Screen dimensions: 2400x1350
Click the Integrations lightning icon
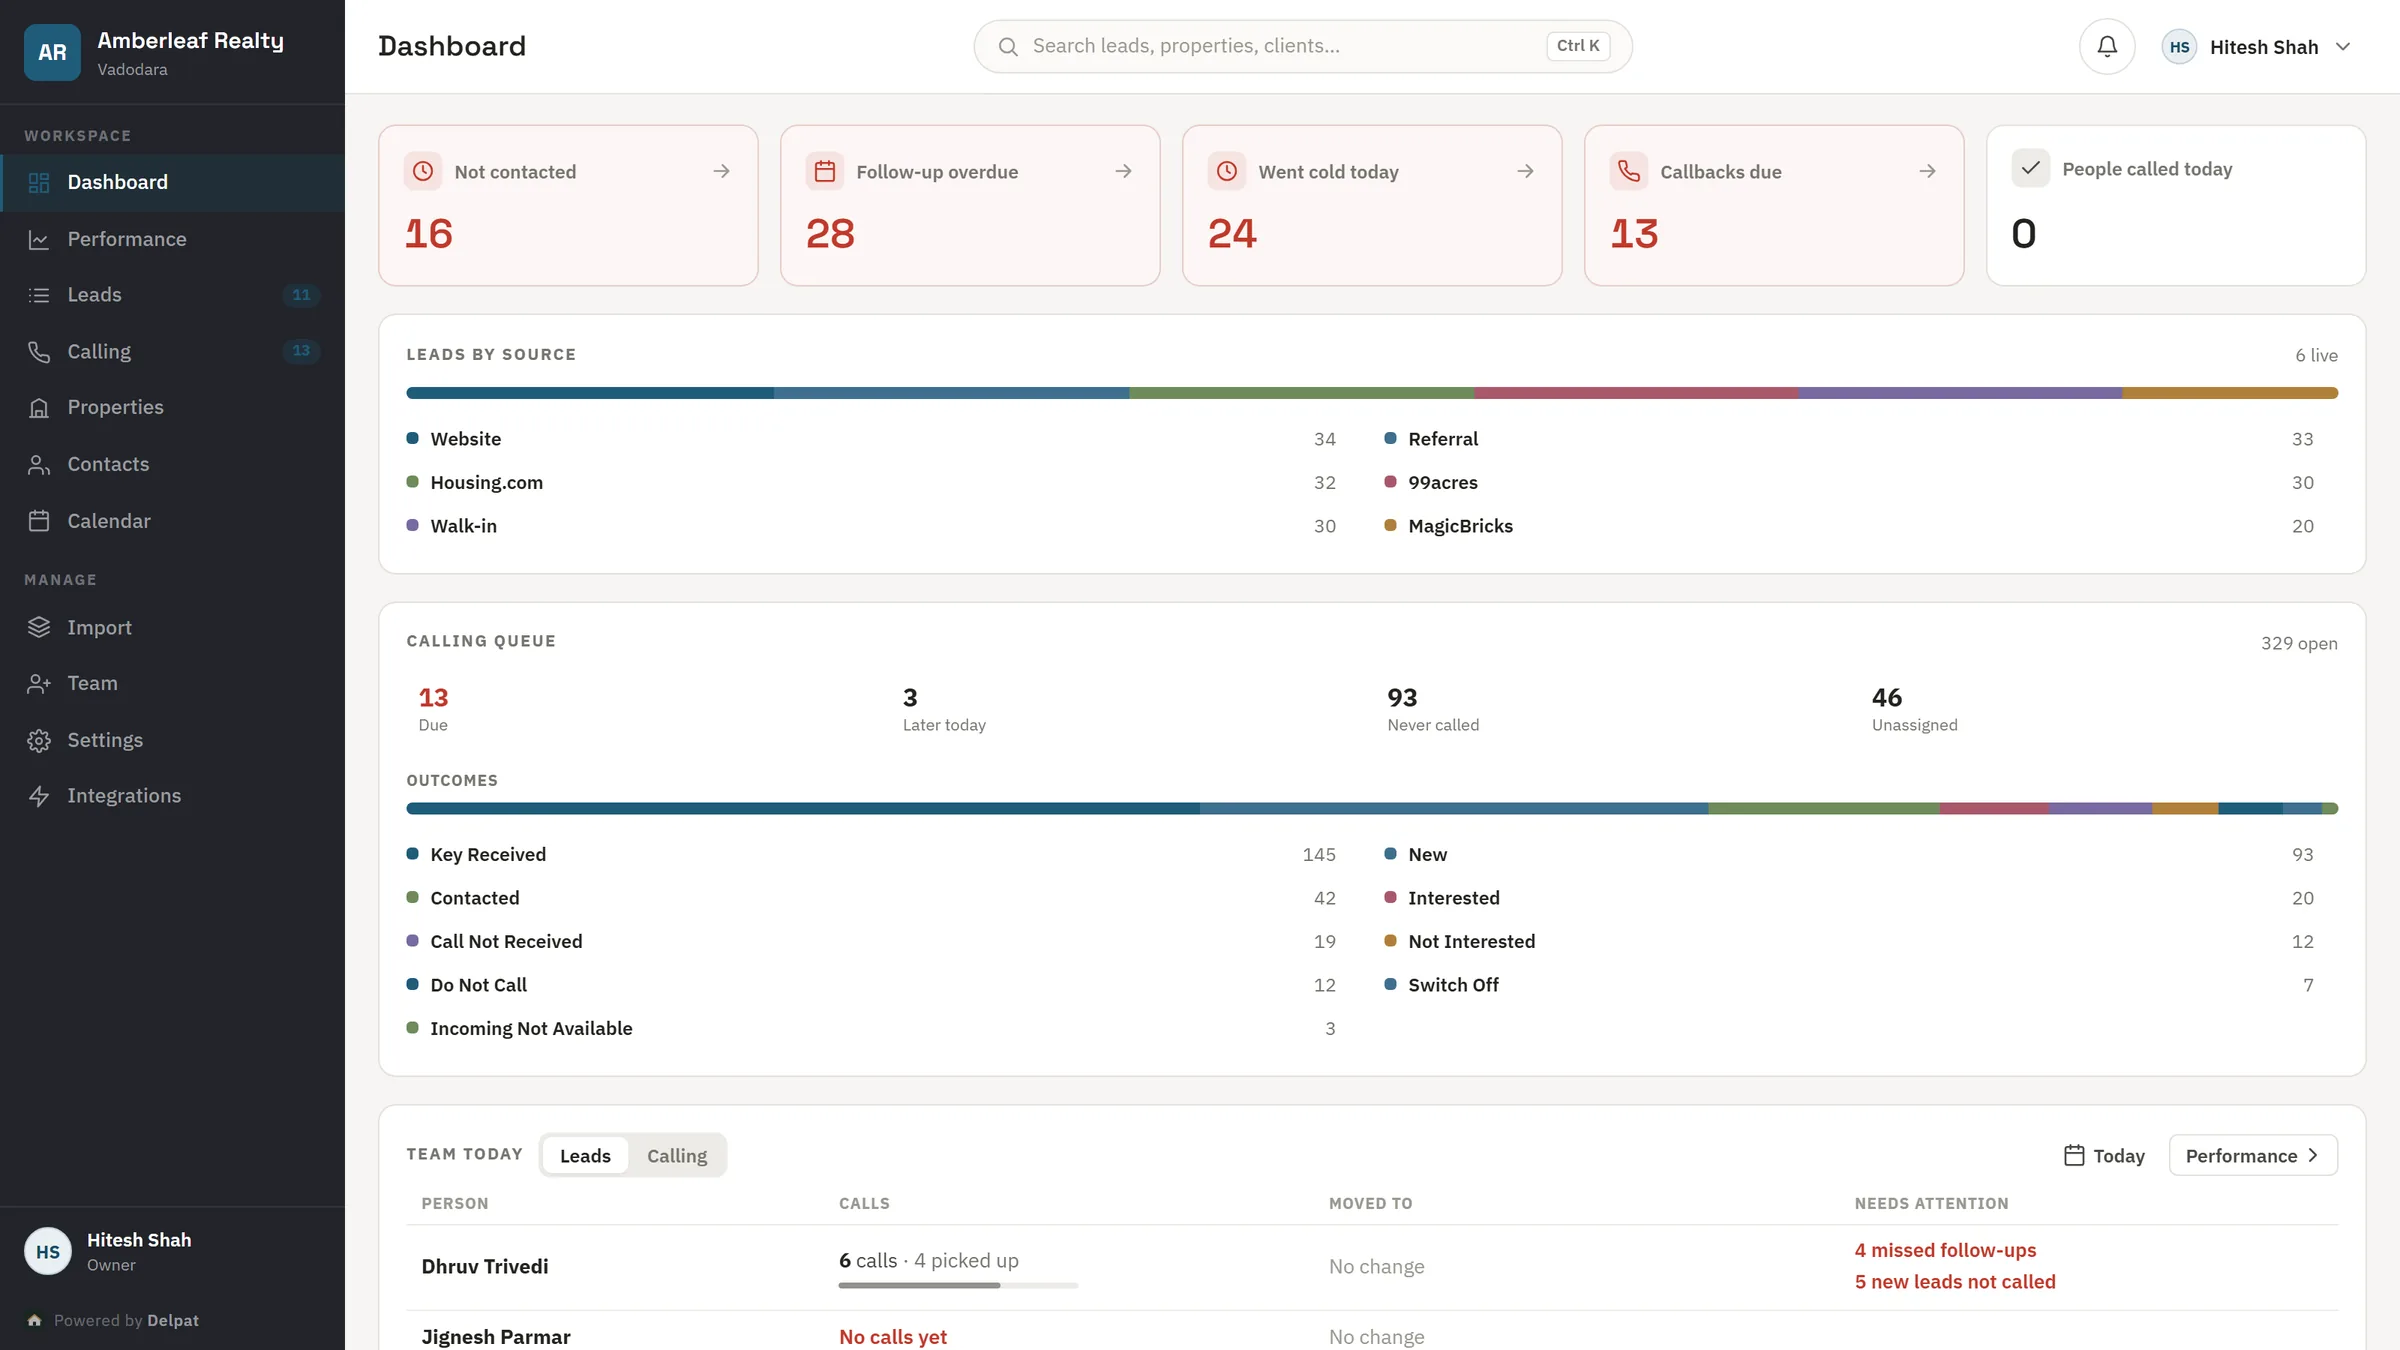point(39,796)
